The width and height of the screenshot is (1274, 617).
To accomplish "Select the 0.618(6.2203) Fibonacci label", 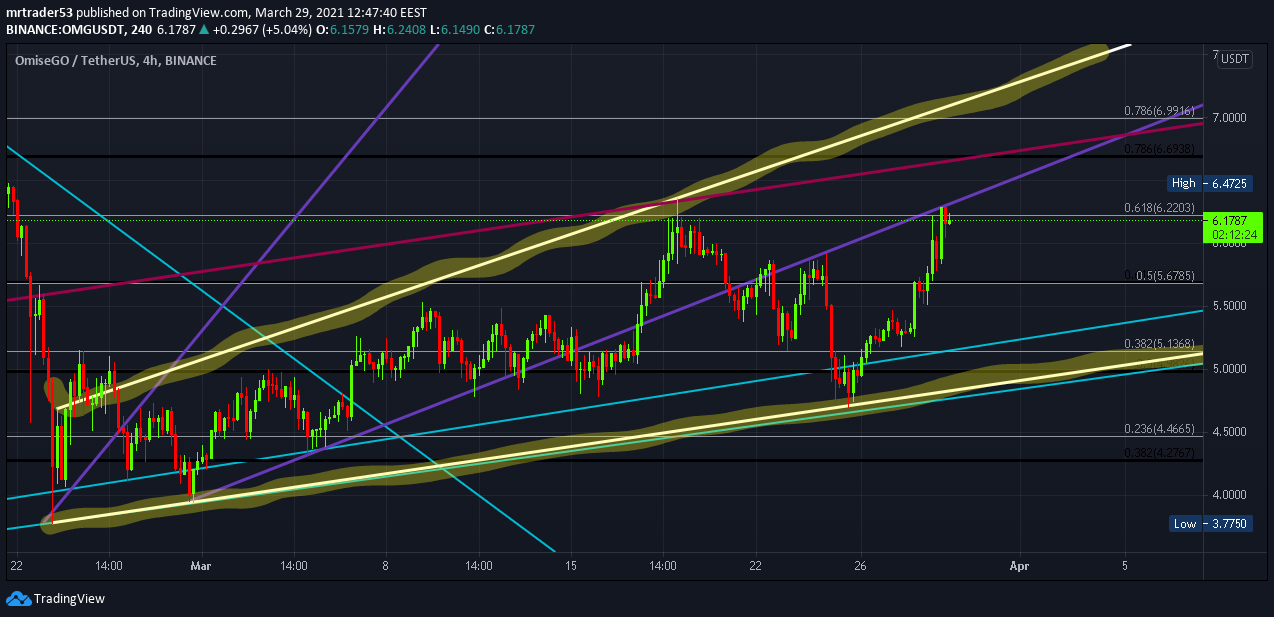I will coord(1160,208).
